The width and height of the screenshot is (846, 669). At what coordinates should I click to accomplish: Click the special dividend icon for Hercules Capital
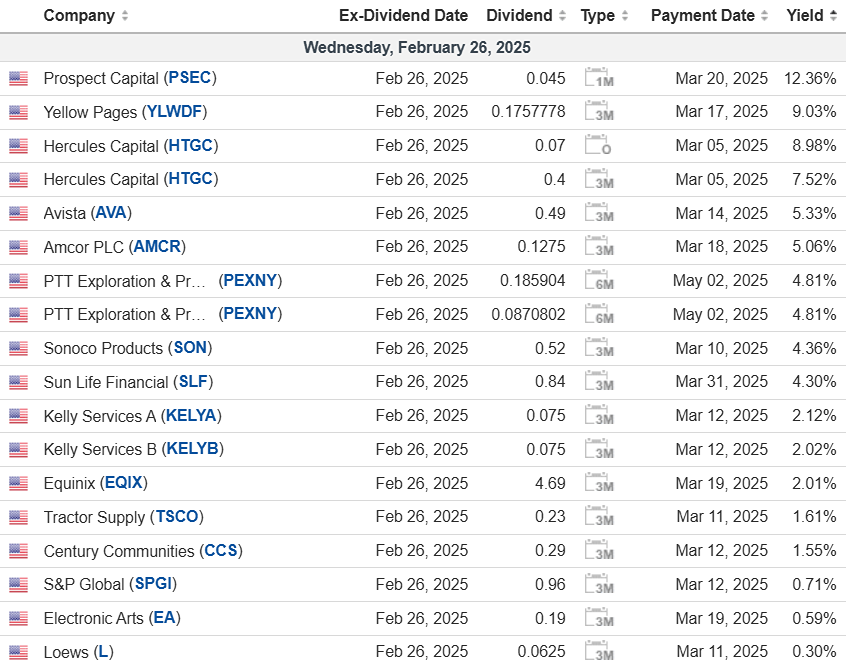pyautogui.click(x=598, y=146)
